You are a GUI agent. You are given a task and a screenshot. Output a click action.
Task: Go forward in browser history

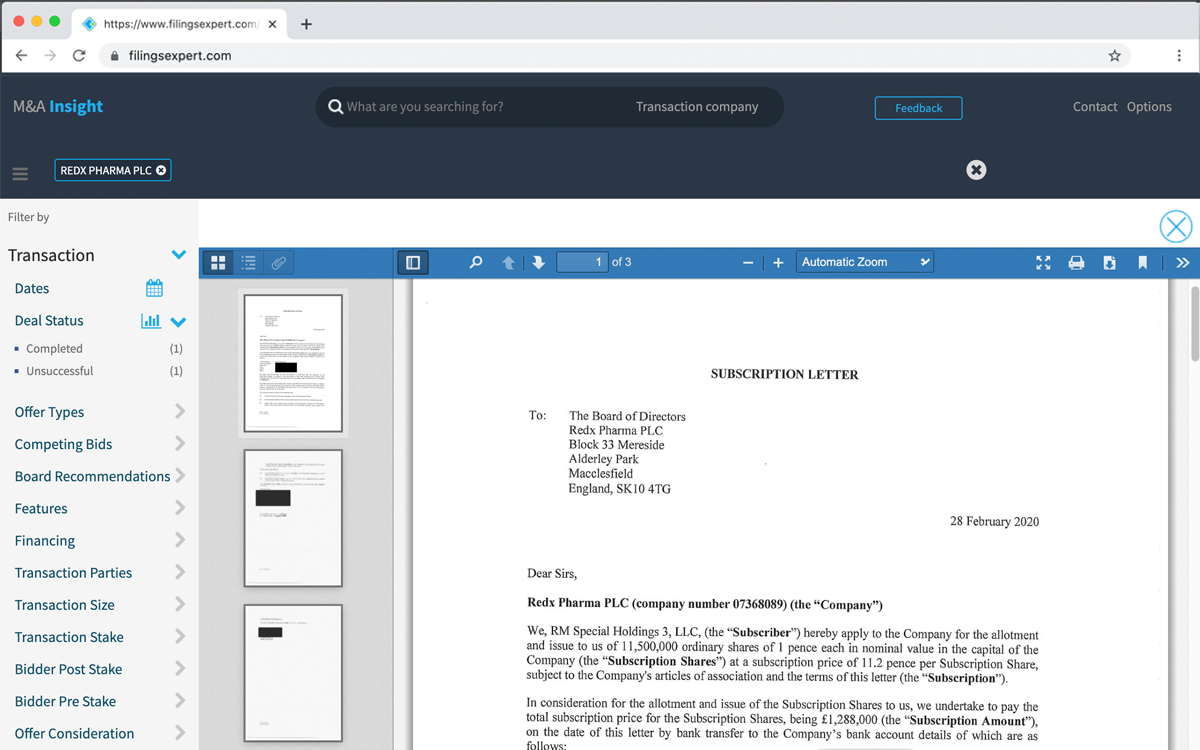point(50,56)
